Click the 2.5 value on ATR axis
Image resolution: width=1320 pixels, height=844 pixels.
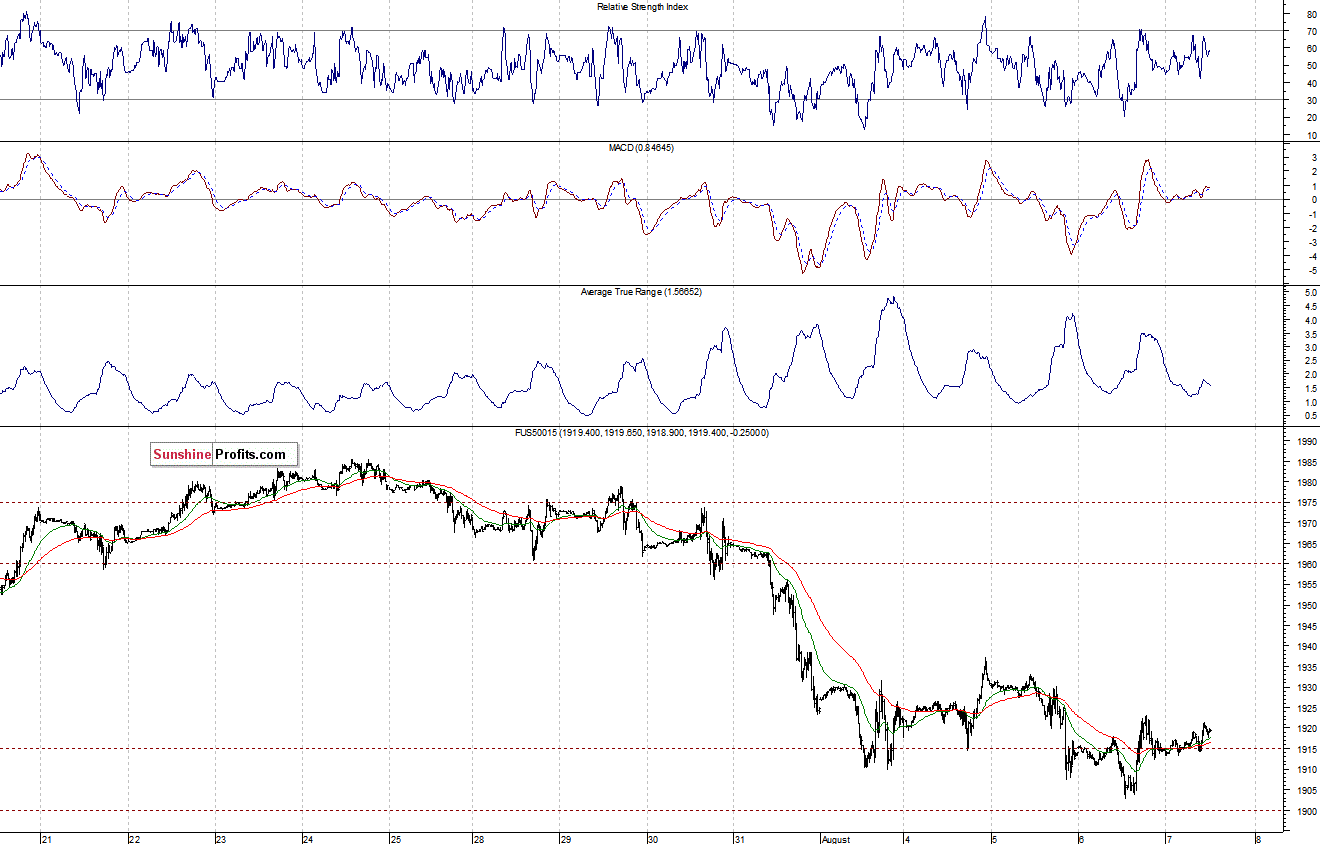click(x=1310, y=361)
